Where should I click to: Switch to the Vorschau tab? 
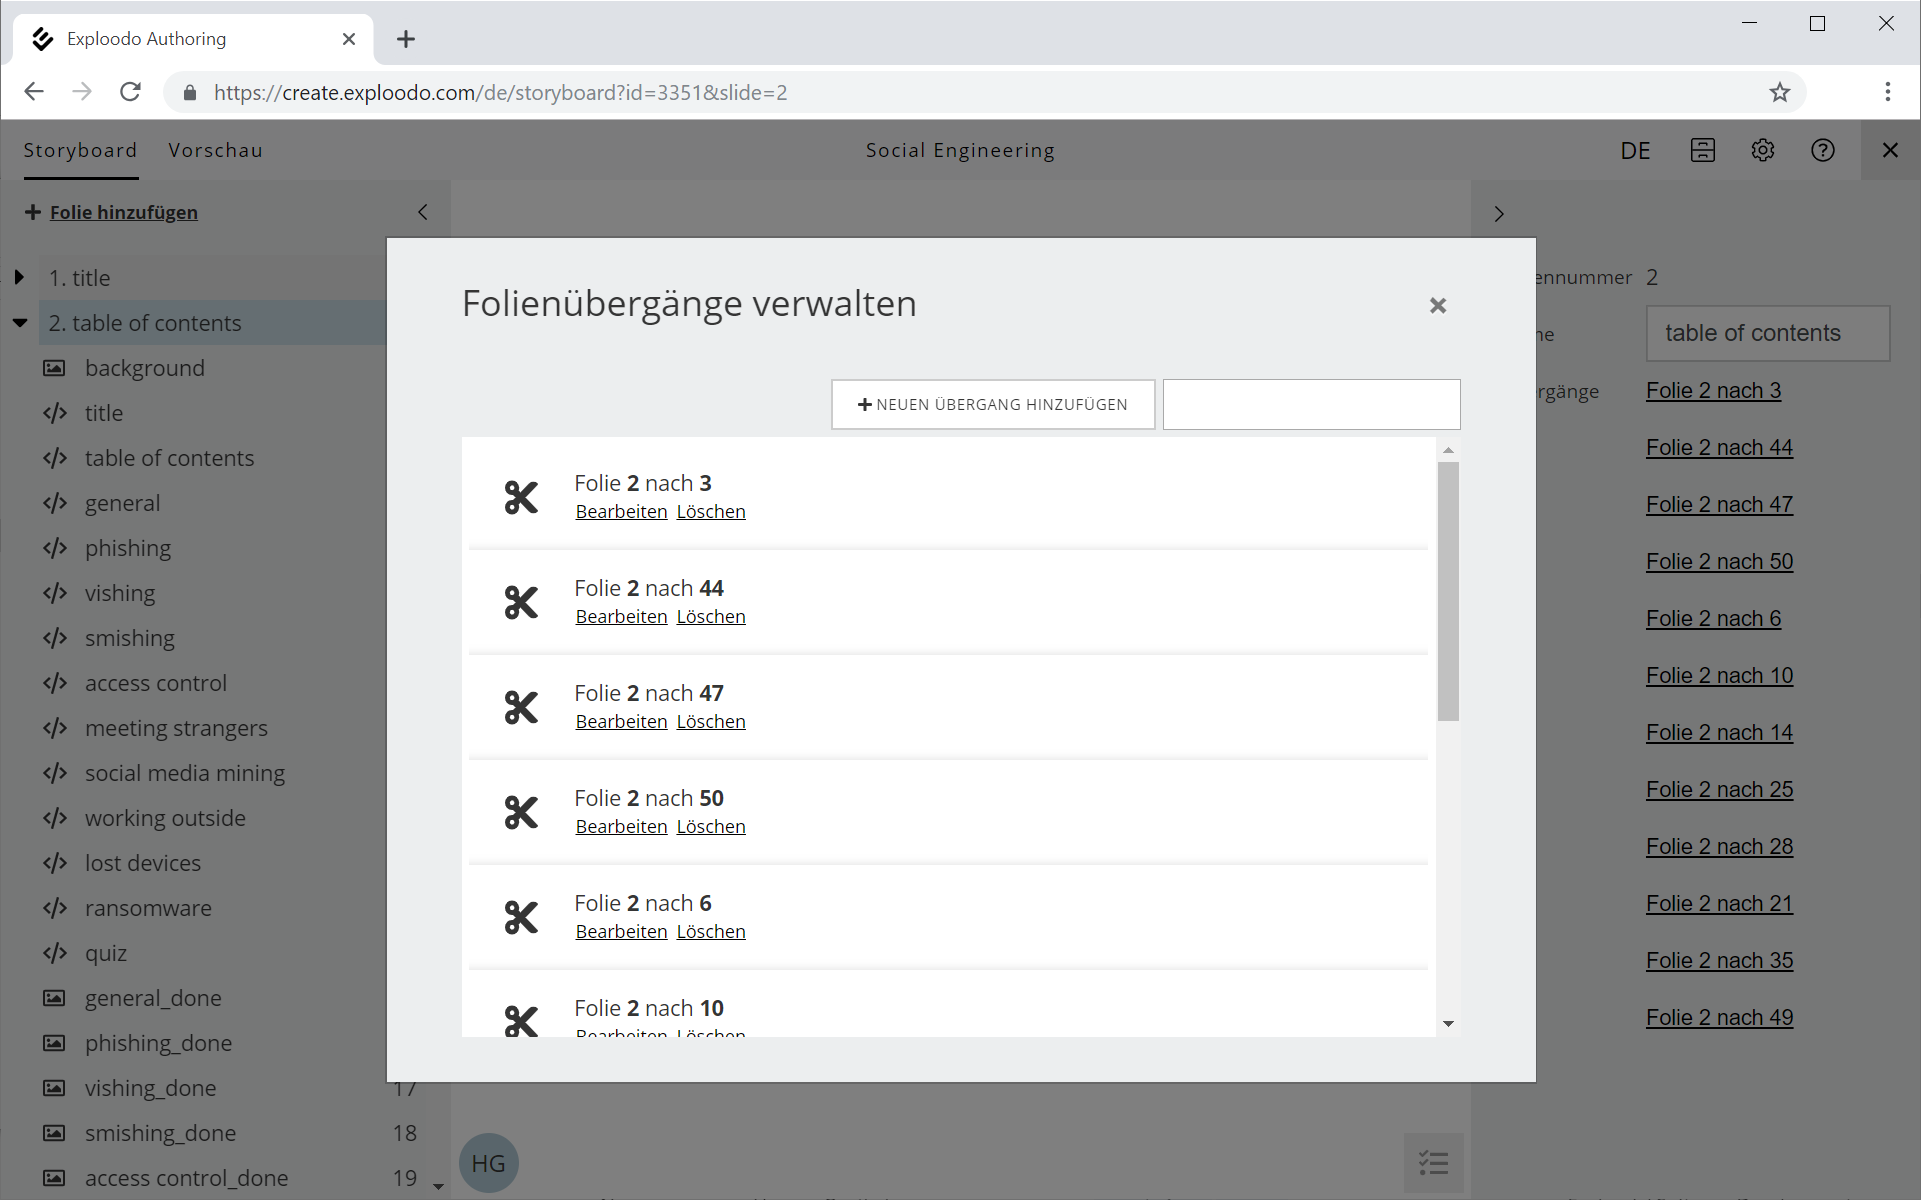click(215, 150)
